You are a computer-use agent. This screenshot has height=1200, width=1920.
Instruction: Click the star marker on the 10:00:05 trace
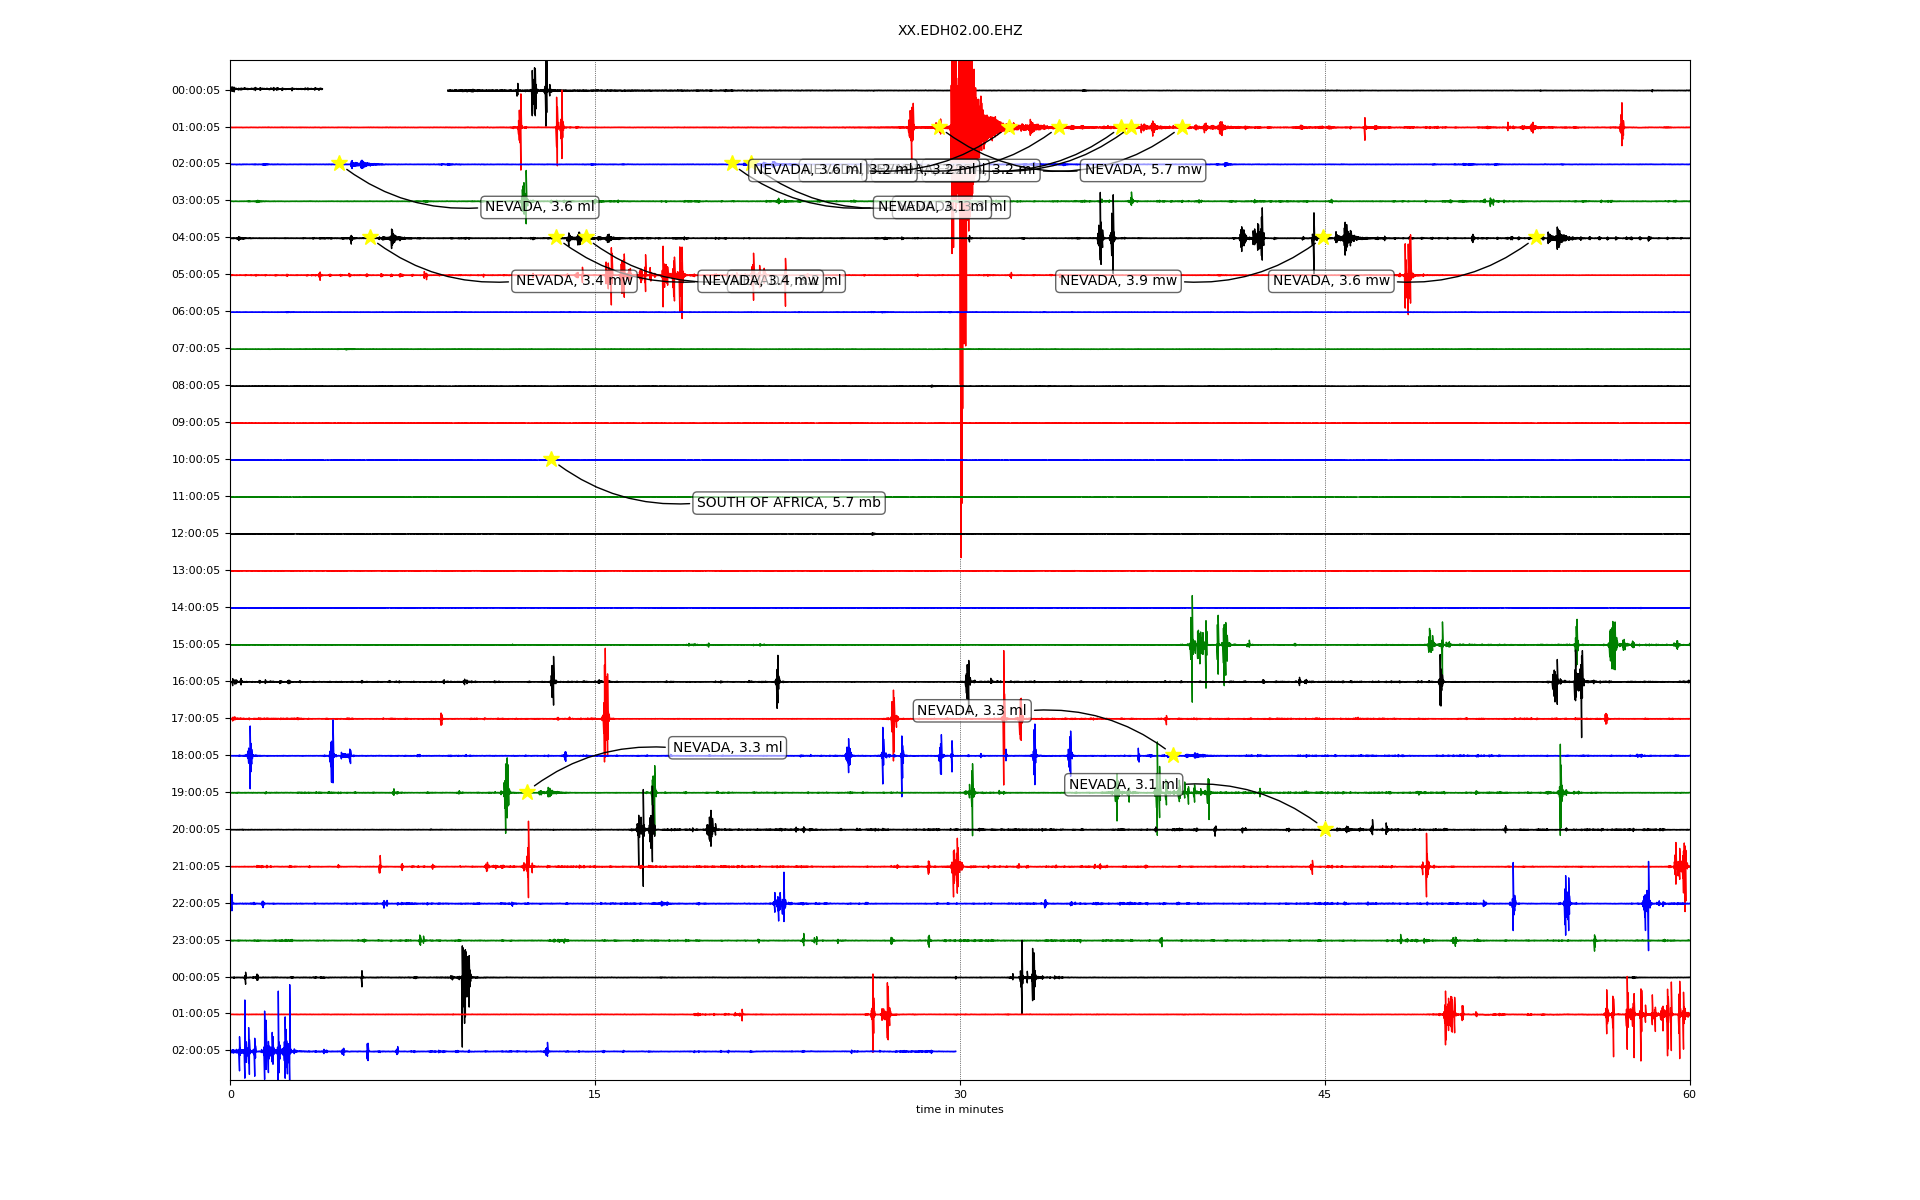pos(551,459)
